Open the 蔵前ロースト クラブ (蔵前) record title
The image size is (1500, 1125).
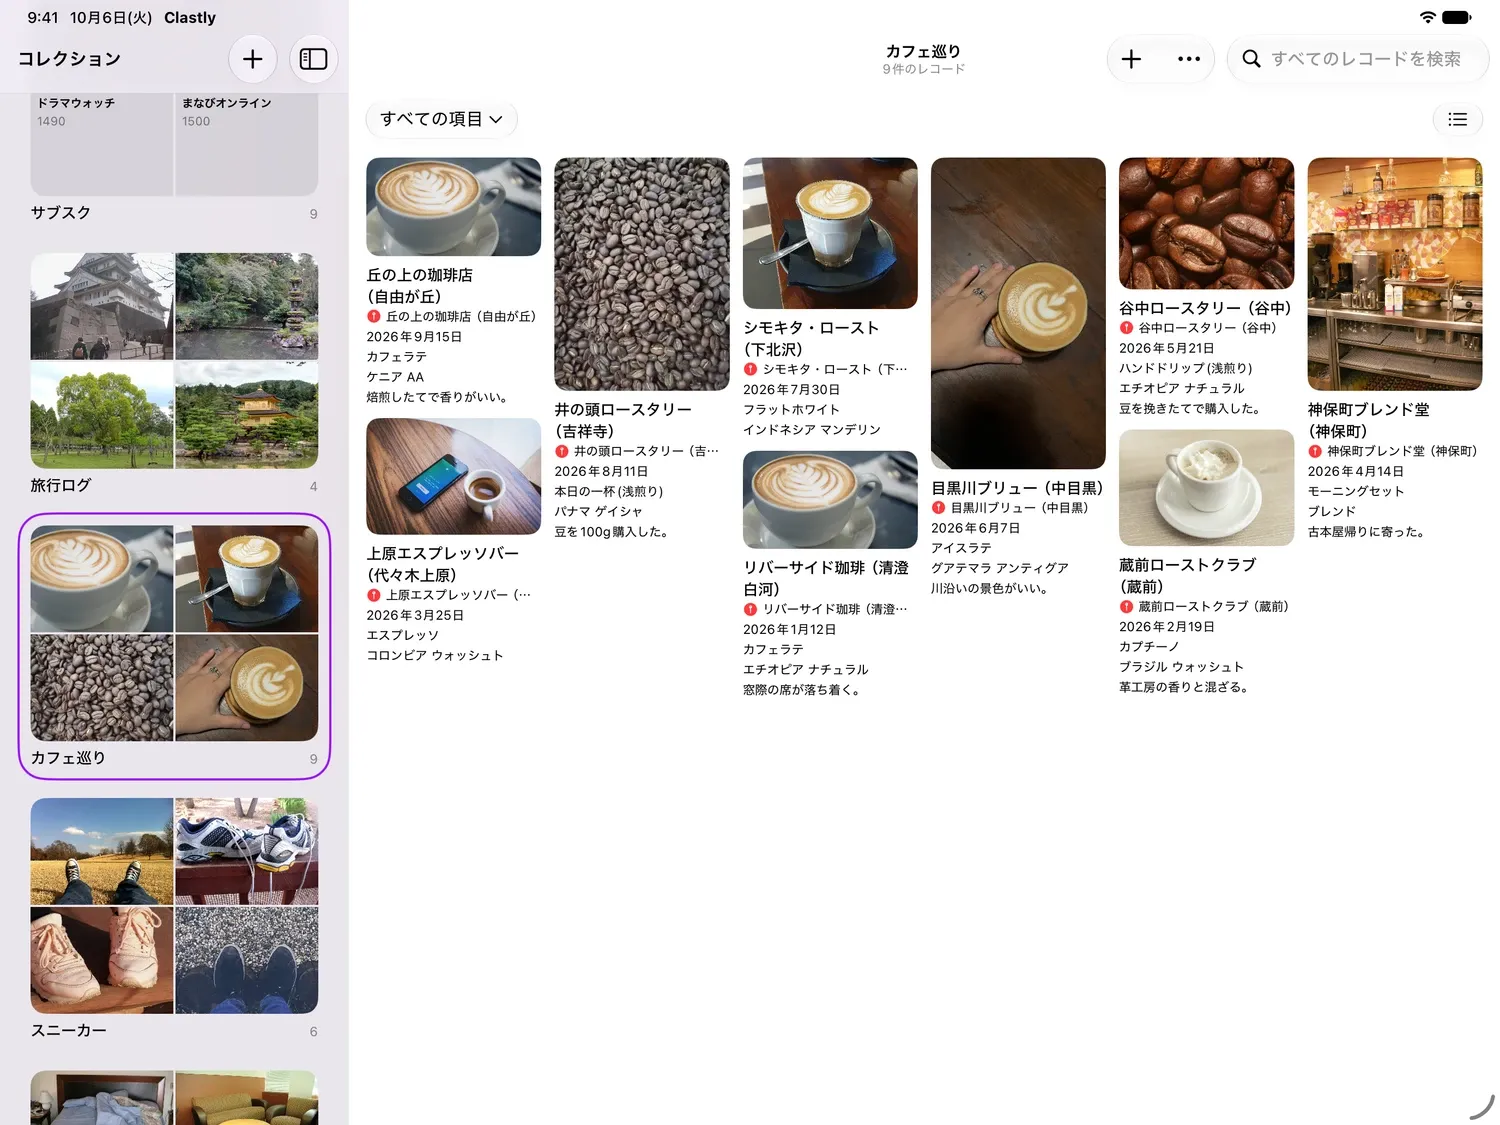click(x=1187, y=575)
